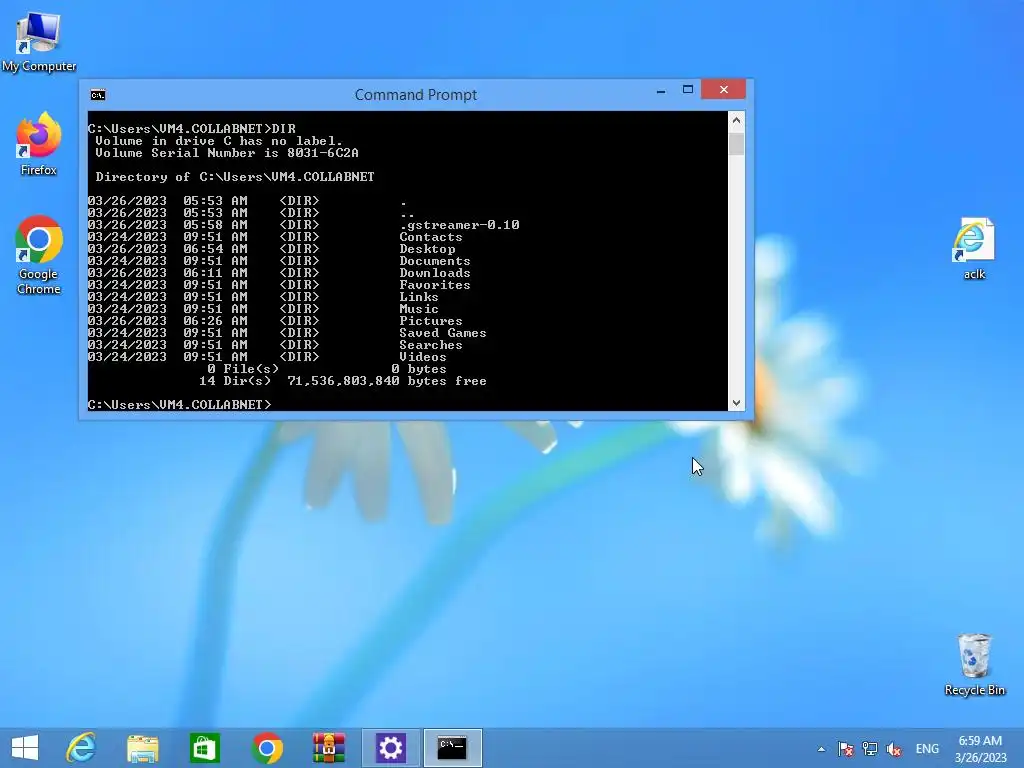The width and height of the screenshot is (1024, 768).
Task: Click the Pictures directory entry
Action: click(430, 321)
